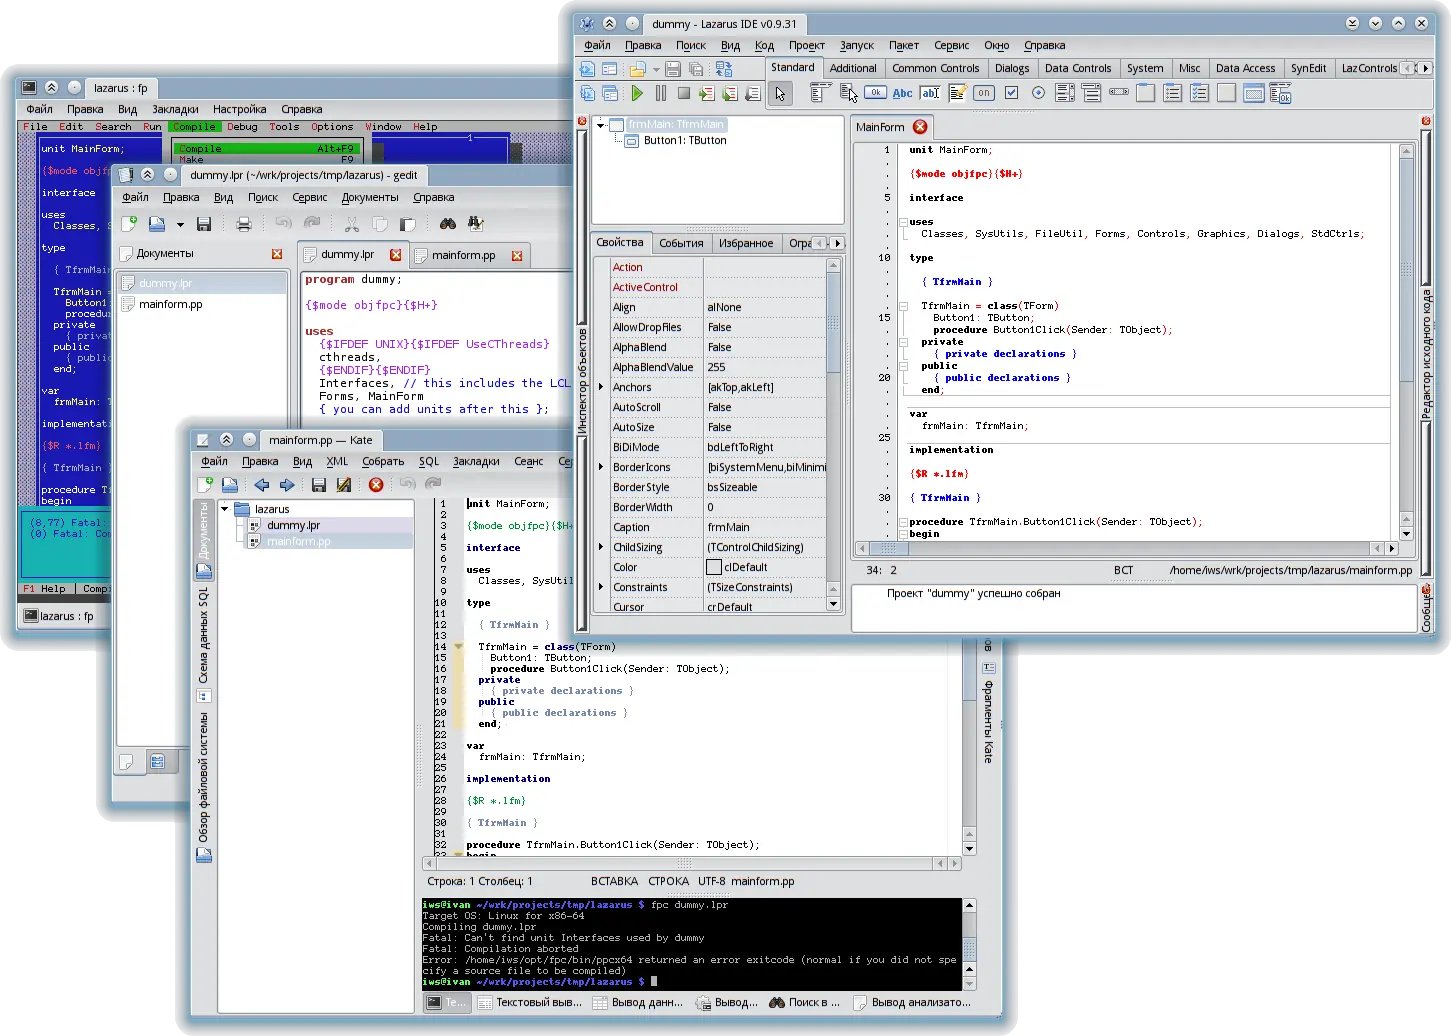
Task: Select dummy.lpr in the Kate documents tree
Action: click(293, 525)
